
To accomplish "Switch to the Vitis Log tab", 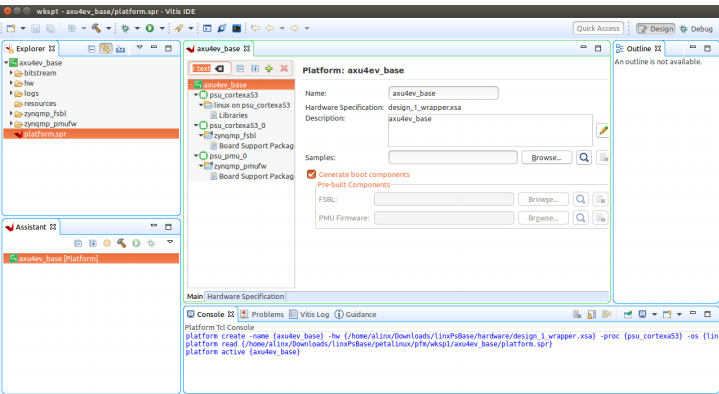I will [x=310, y=314].
